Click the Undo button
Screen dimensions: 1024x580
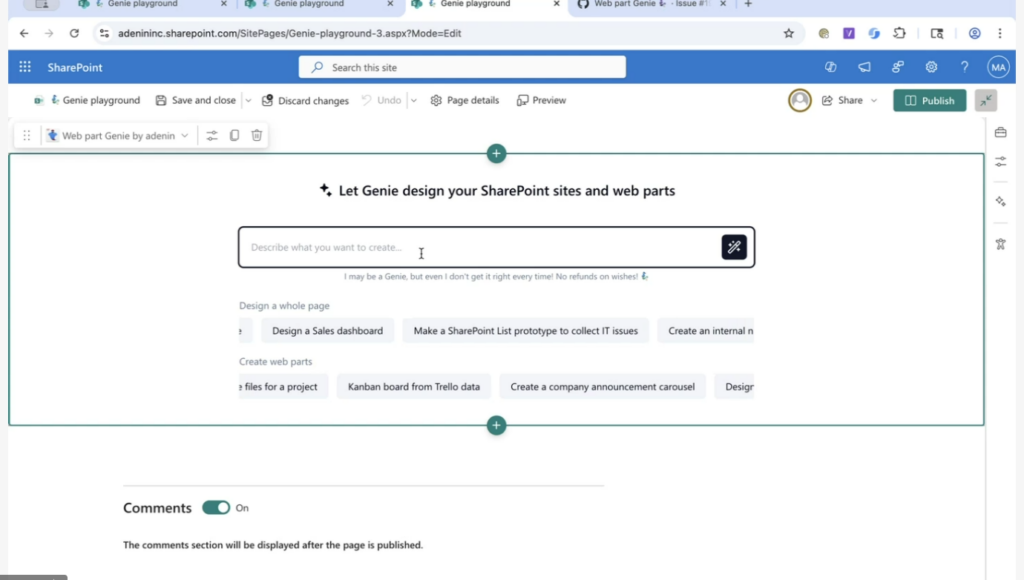[382, 100]
